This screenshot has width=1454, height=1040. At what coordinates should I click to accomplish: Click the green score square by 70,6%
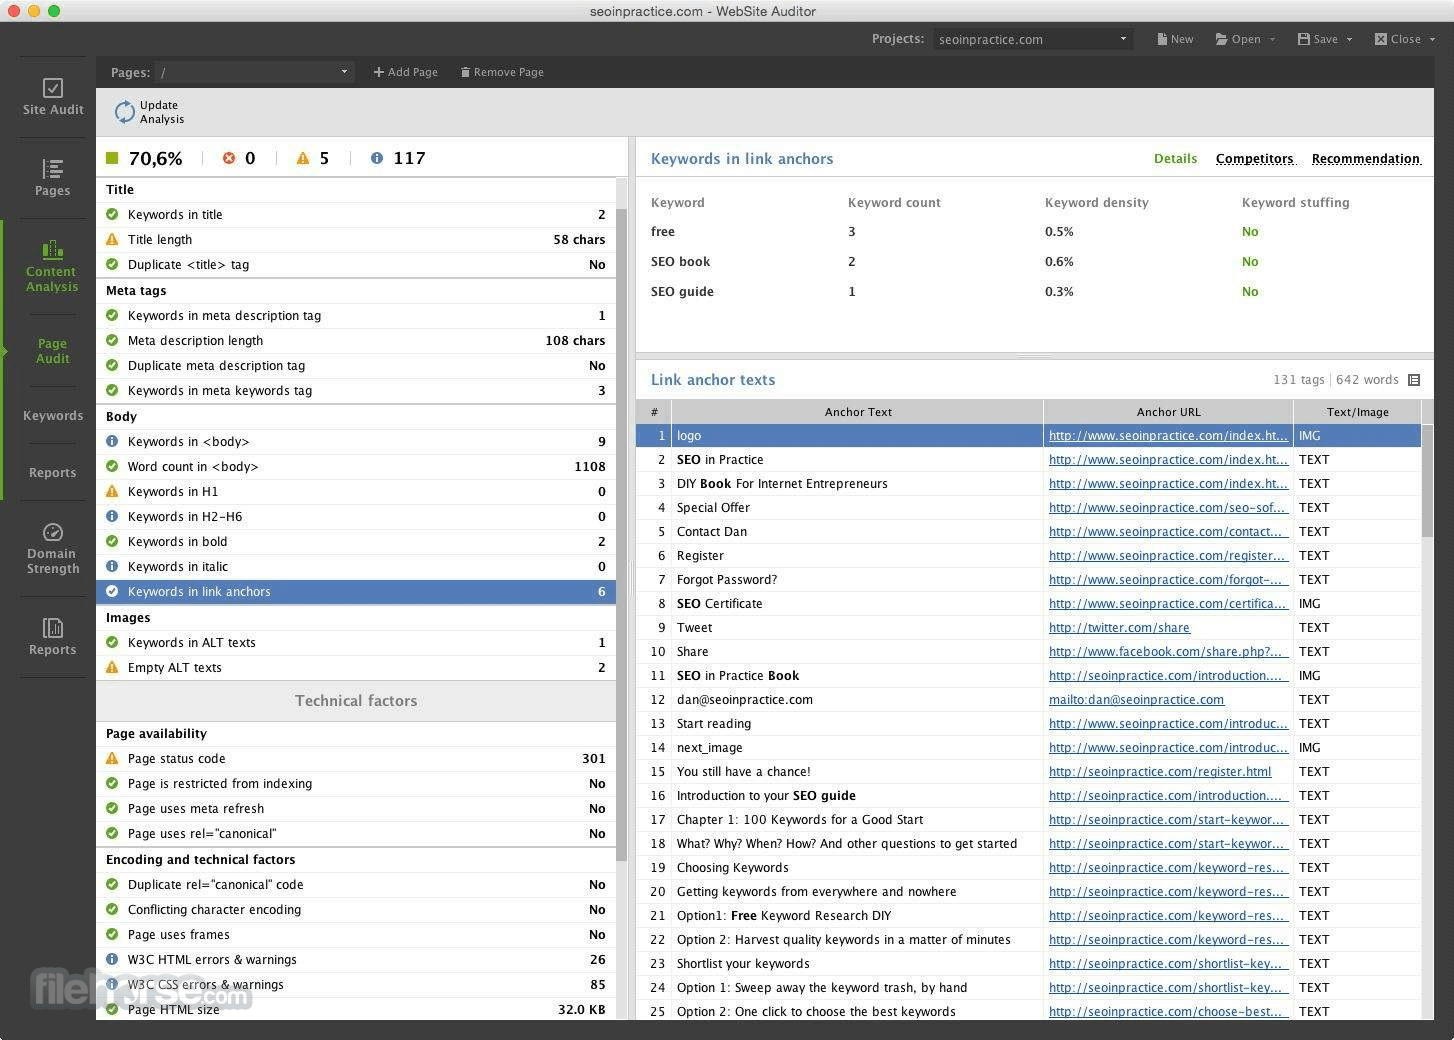click(x=112, y=158)
